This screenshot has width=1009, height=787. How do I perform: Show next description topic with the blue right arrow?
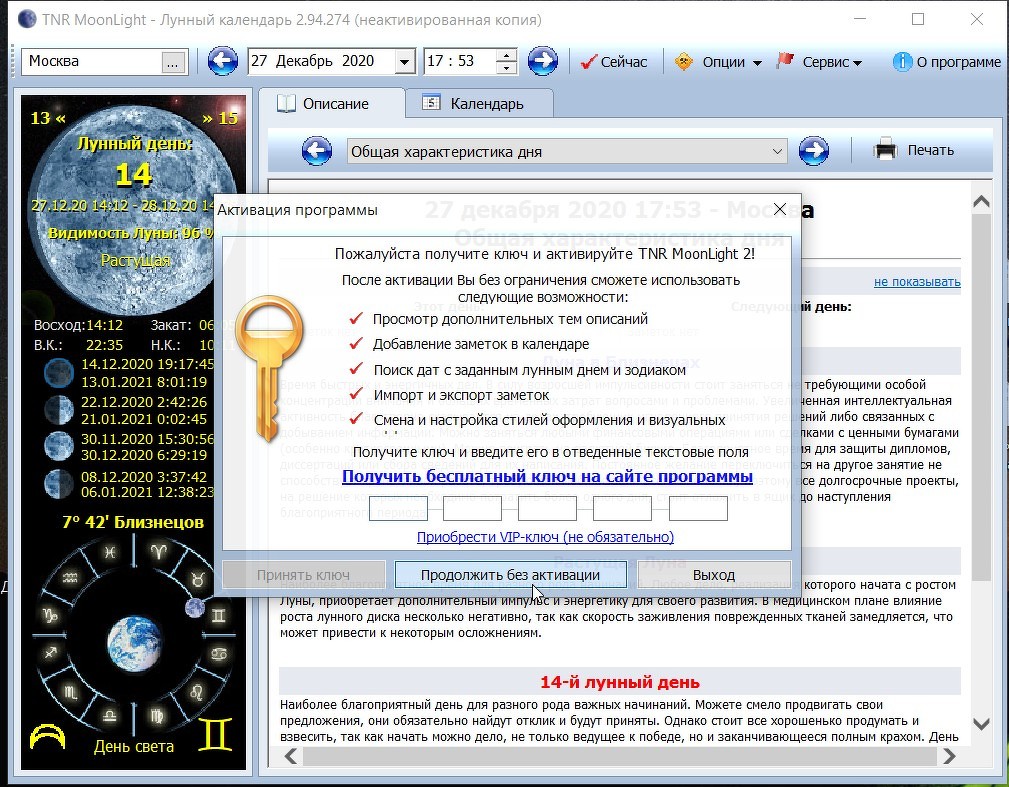coord(814,151)
